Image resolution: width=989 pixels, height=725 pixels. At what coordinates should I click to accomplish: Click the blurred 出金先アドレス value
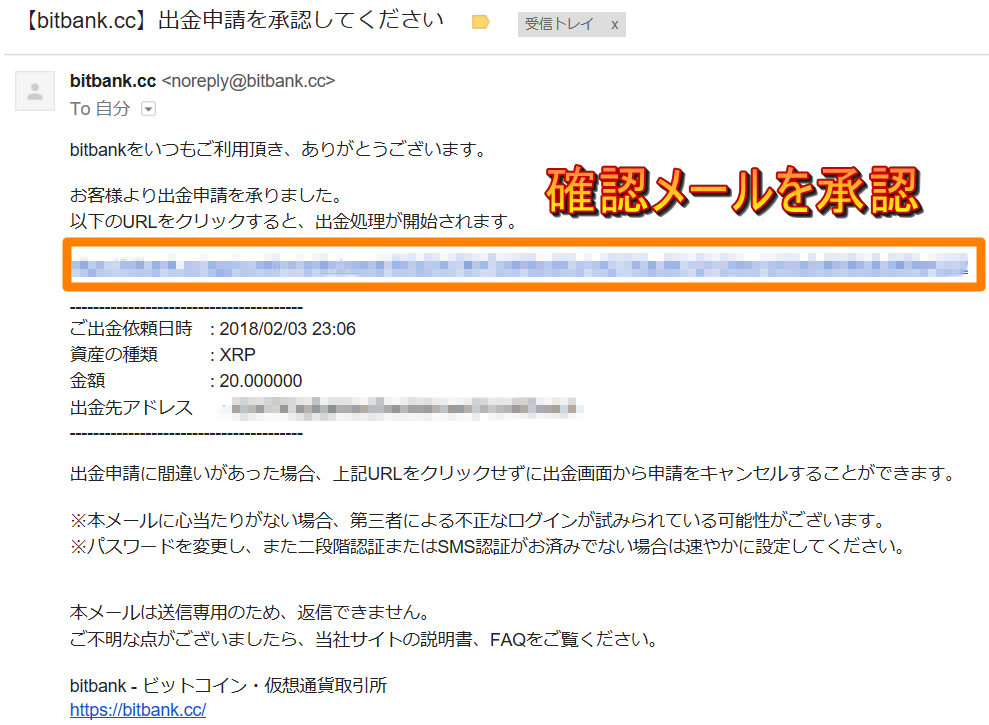404,408
